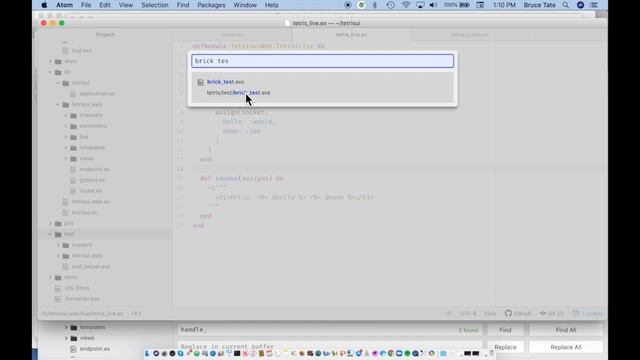Image resolution: width=640 pixels, height=360 pixels.
Task: Click the UTF-8 encoding status item
Action: (x=468, y=313)
